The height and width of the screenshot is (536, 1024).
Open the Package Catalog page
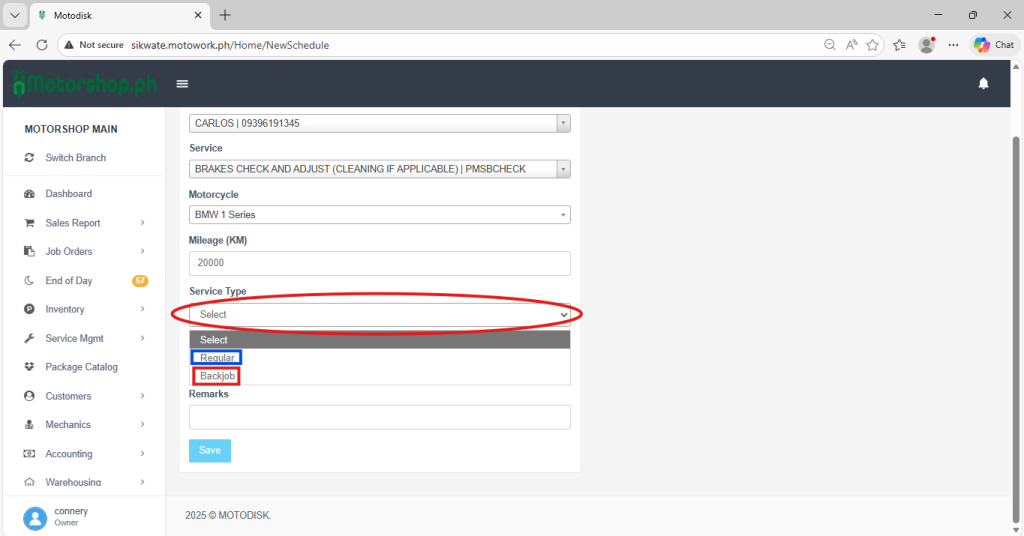[x=81, y=367]
